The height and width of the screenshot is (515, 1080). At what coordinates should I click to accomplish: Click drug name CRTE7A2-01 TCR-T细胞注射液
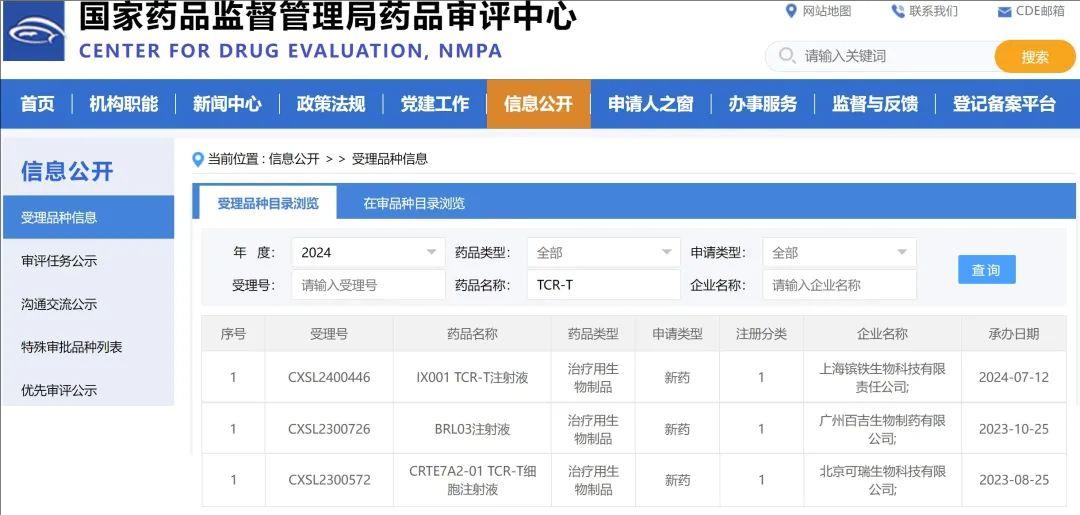[472, 481]
